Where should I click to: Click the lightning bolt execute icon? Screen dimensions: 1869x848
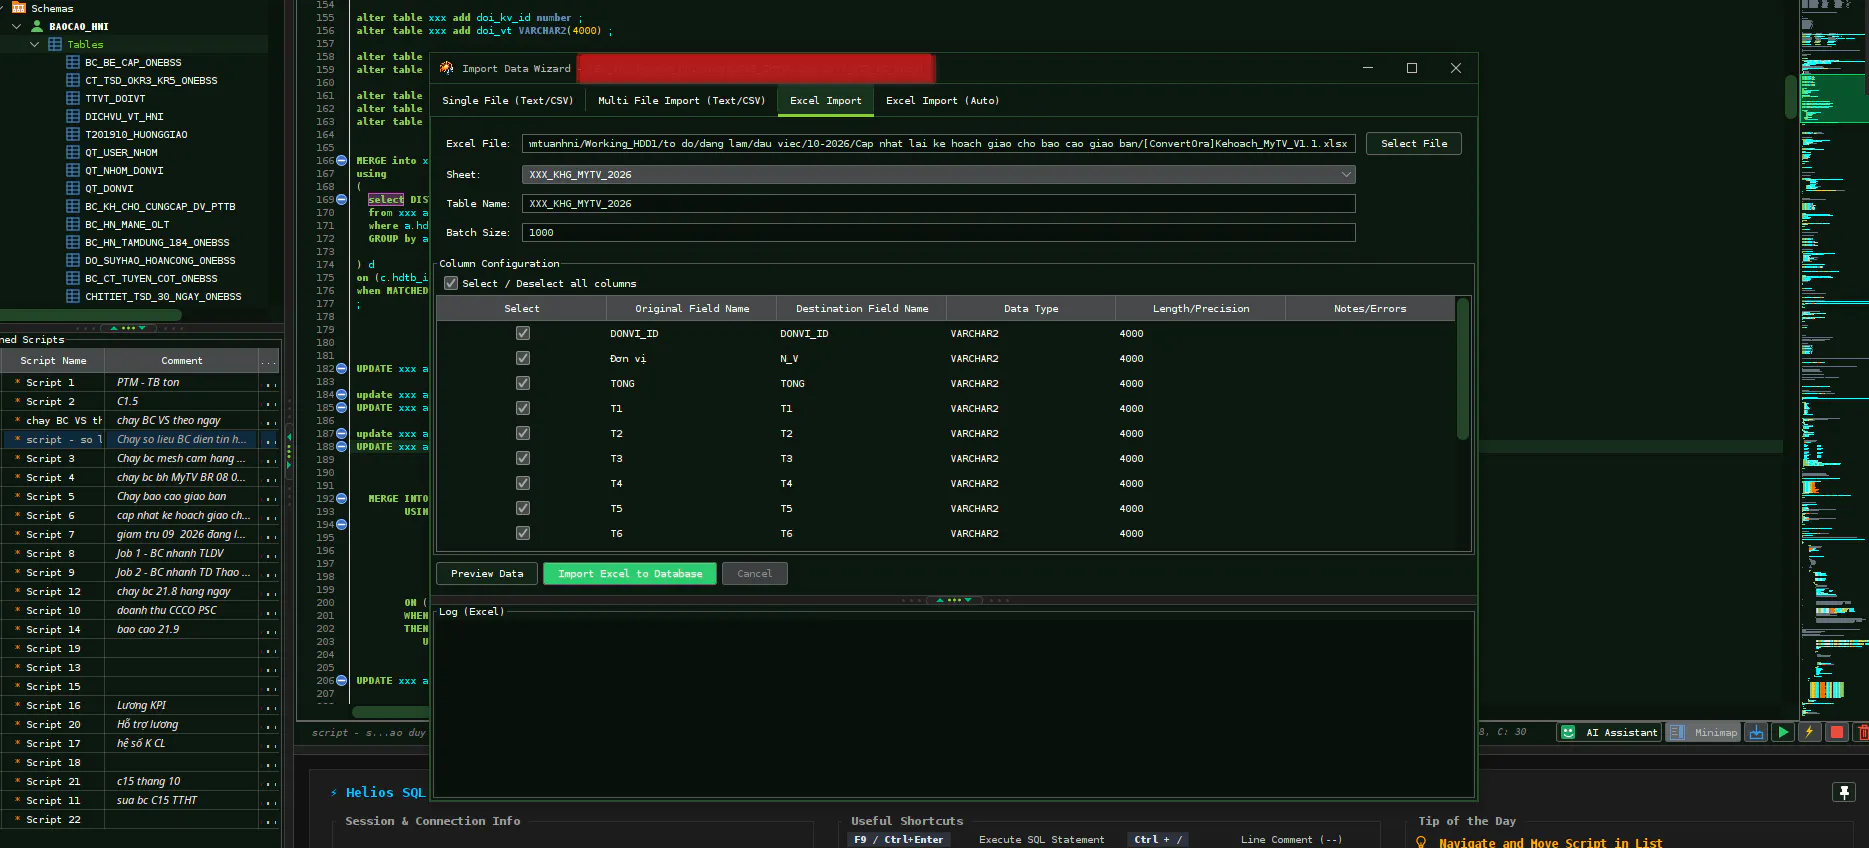[x=1809, y=732]
